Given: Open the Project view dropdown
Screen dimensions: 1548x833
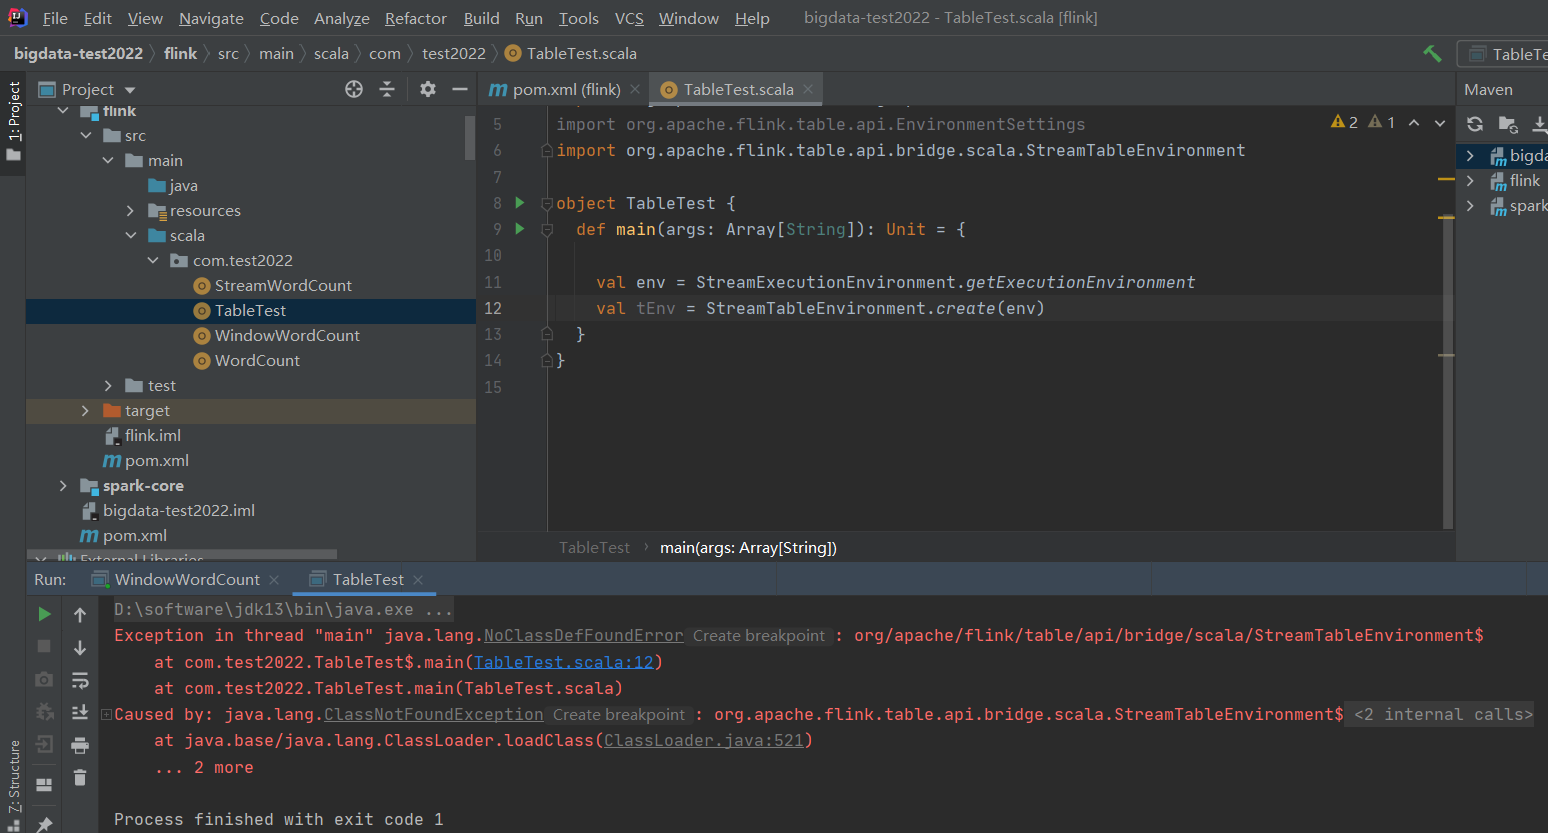Looking at the screenshot, I should click(x=130, y=90).
